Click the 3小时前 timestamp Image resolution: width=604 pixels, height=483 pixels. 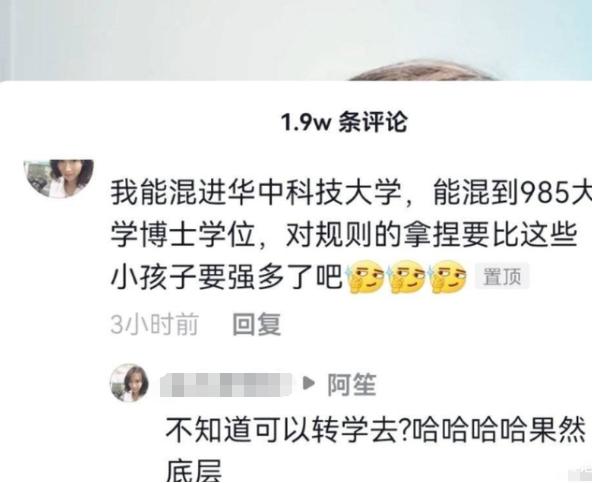tap(155, 324)
